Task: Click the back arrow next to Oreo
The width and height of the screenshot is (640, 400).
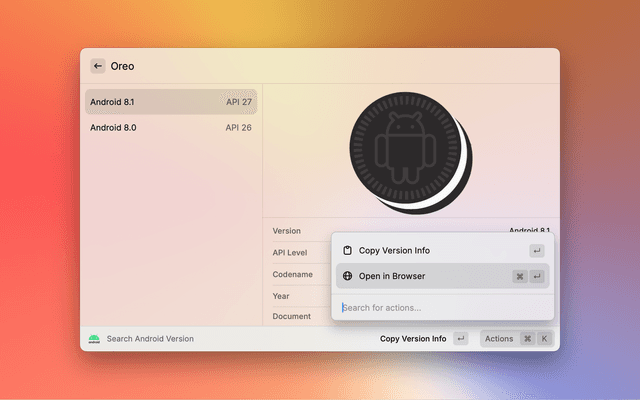Action: [98, 66]
